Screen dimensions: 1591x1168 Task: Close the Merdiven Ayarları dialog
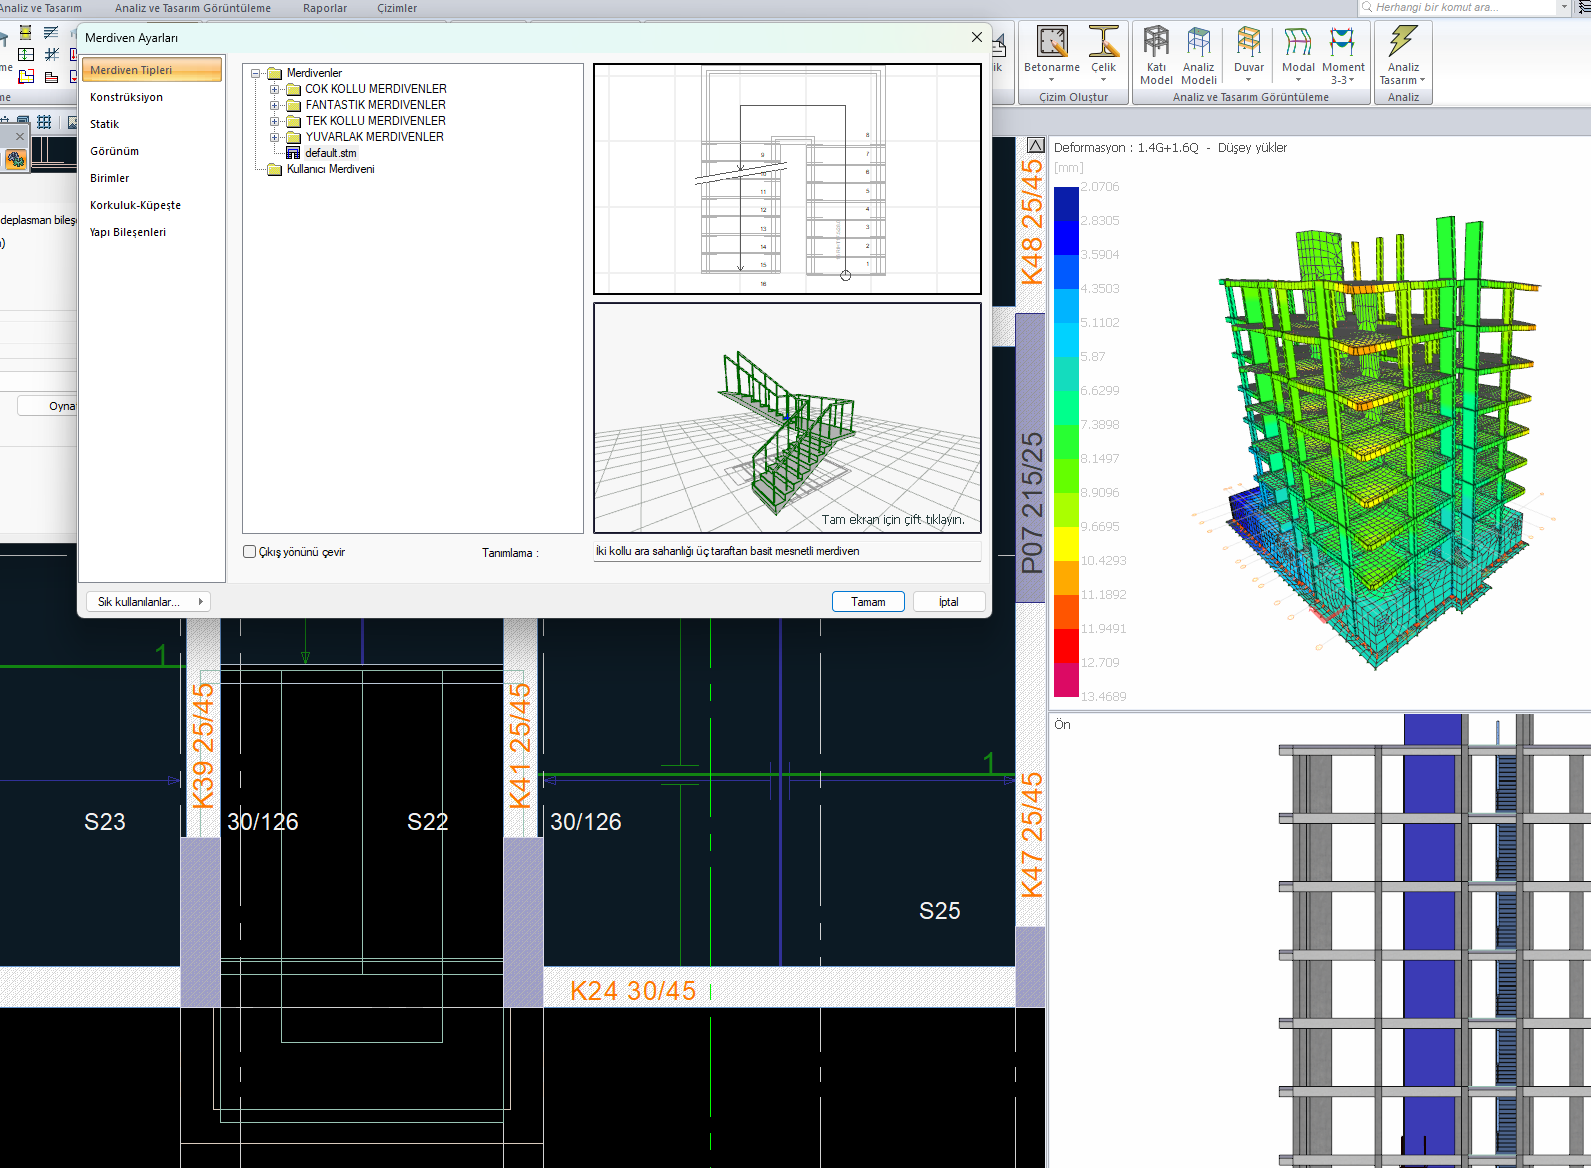[977, 37]
